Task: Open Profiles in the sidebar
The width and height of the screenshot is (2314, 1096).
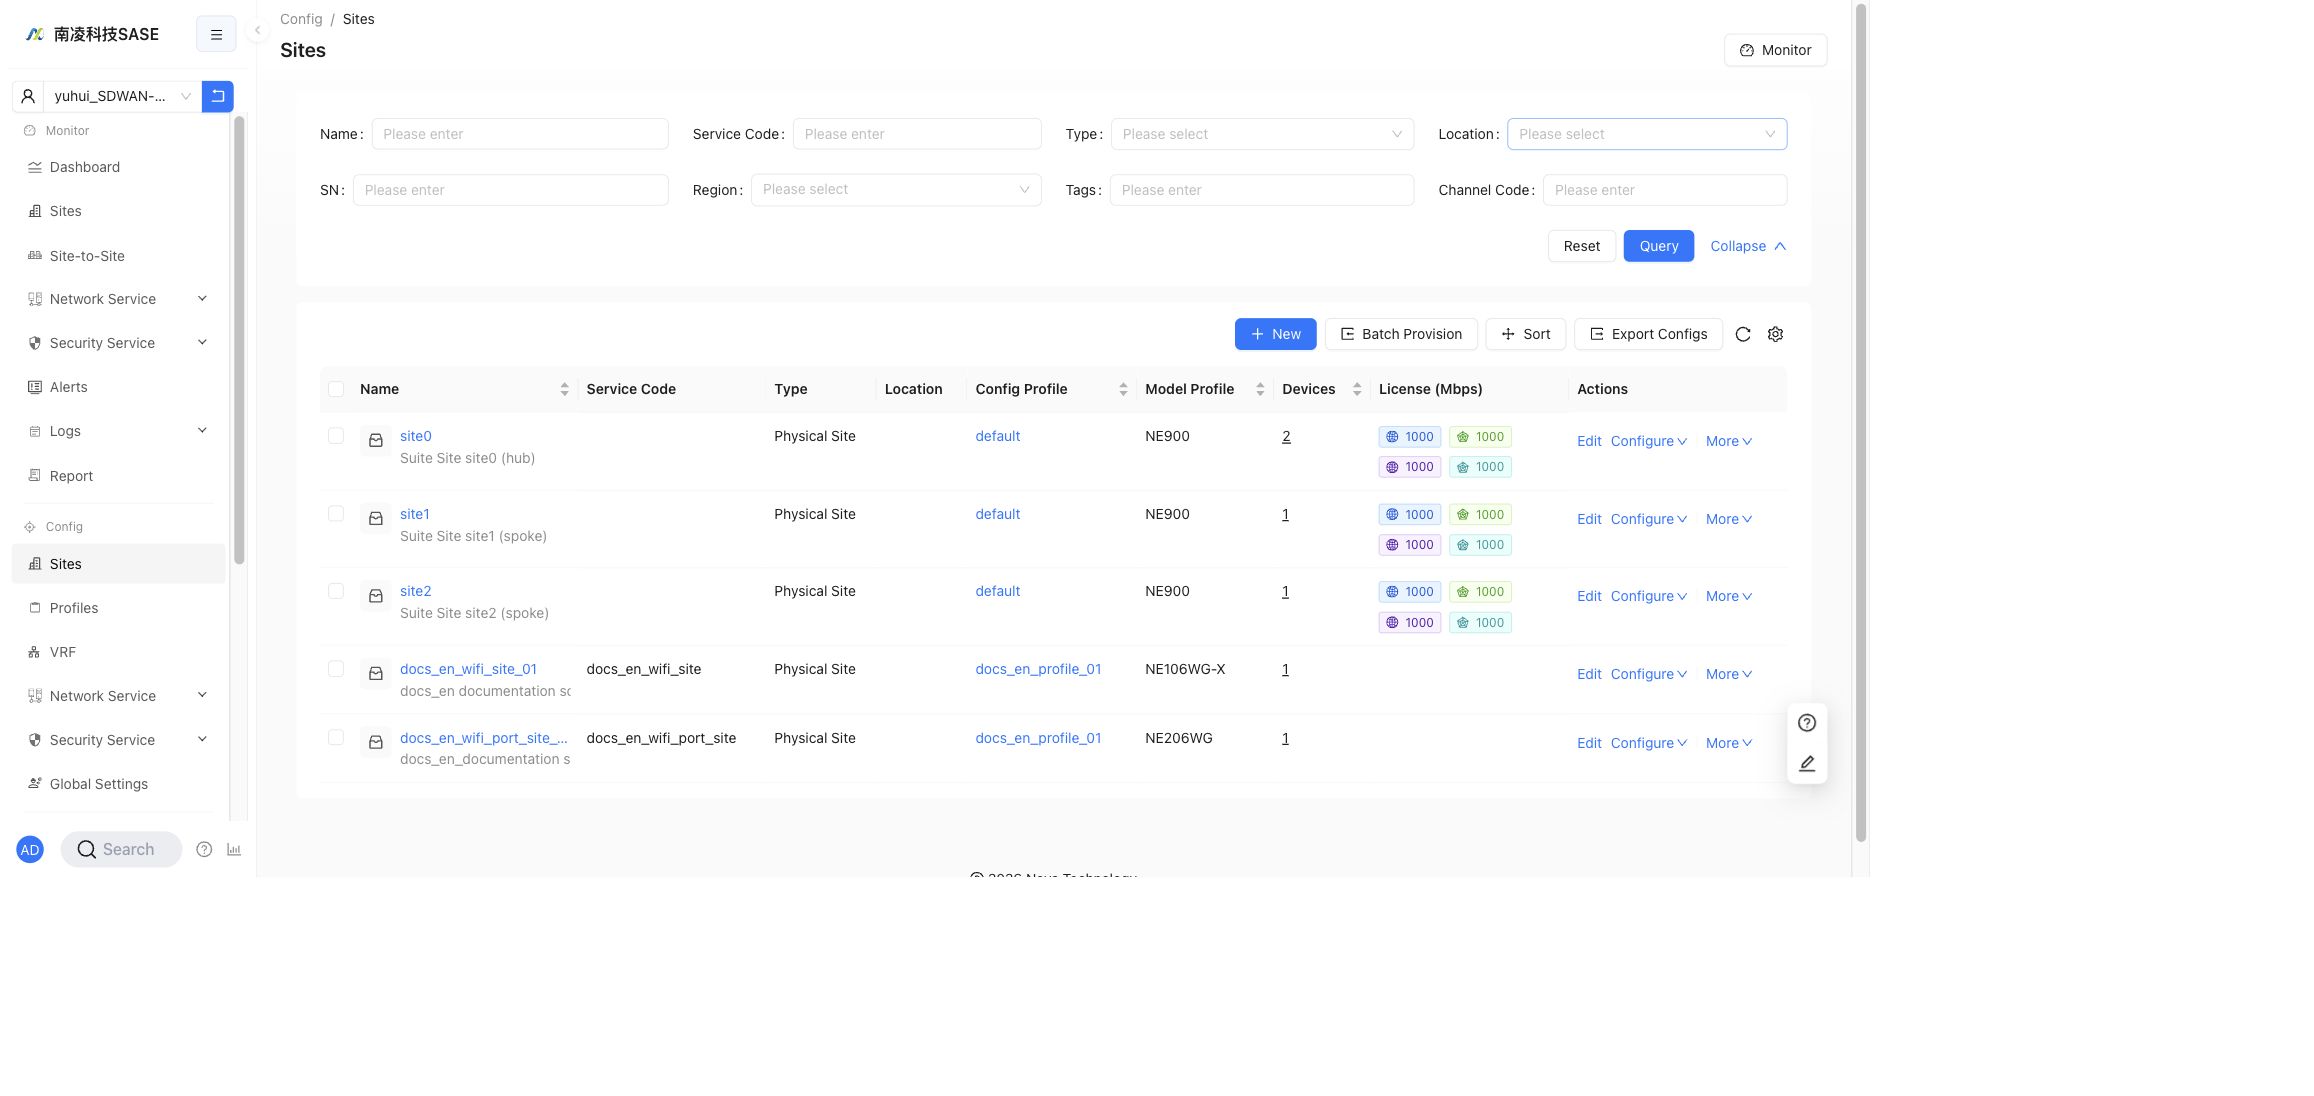Action: [x=118, y=608]
